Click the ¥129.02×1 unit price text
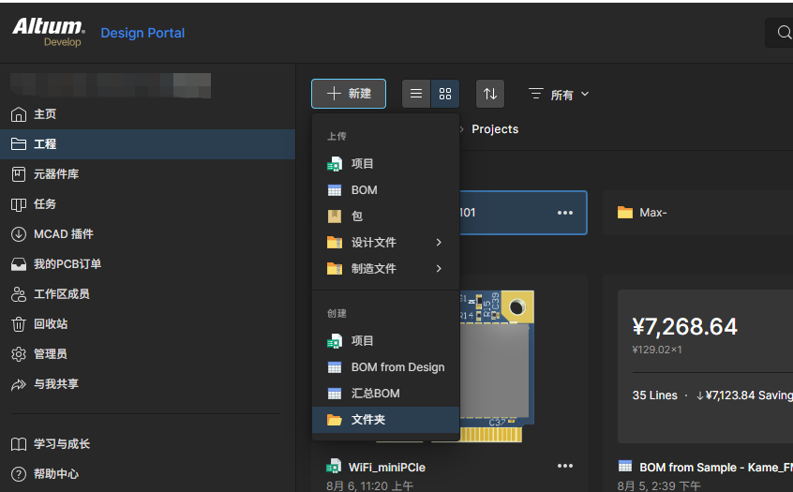 pyautogui.click(x=657, y=349)
